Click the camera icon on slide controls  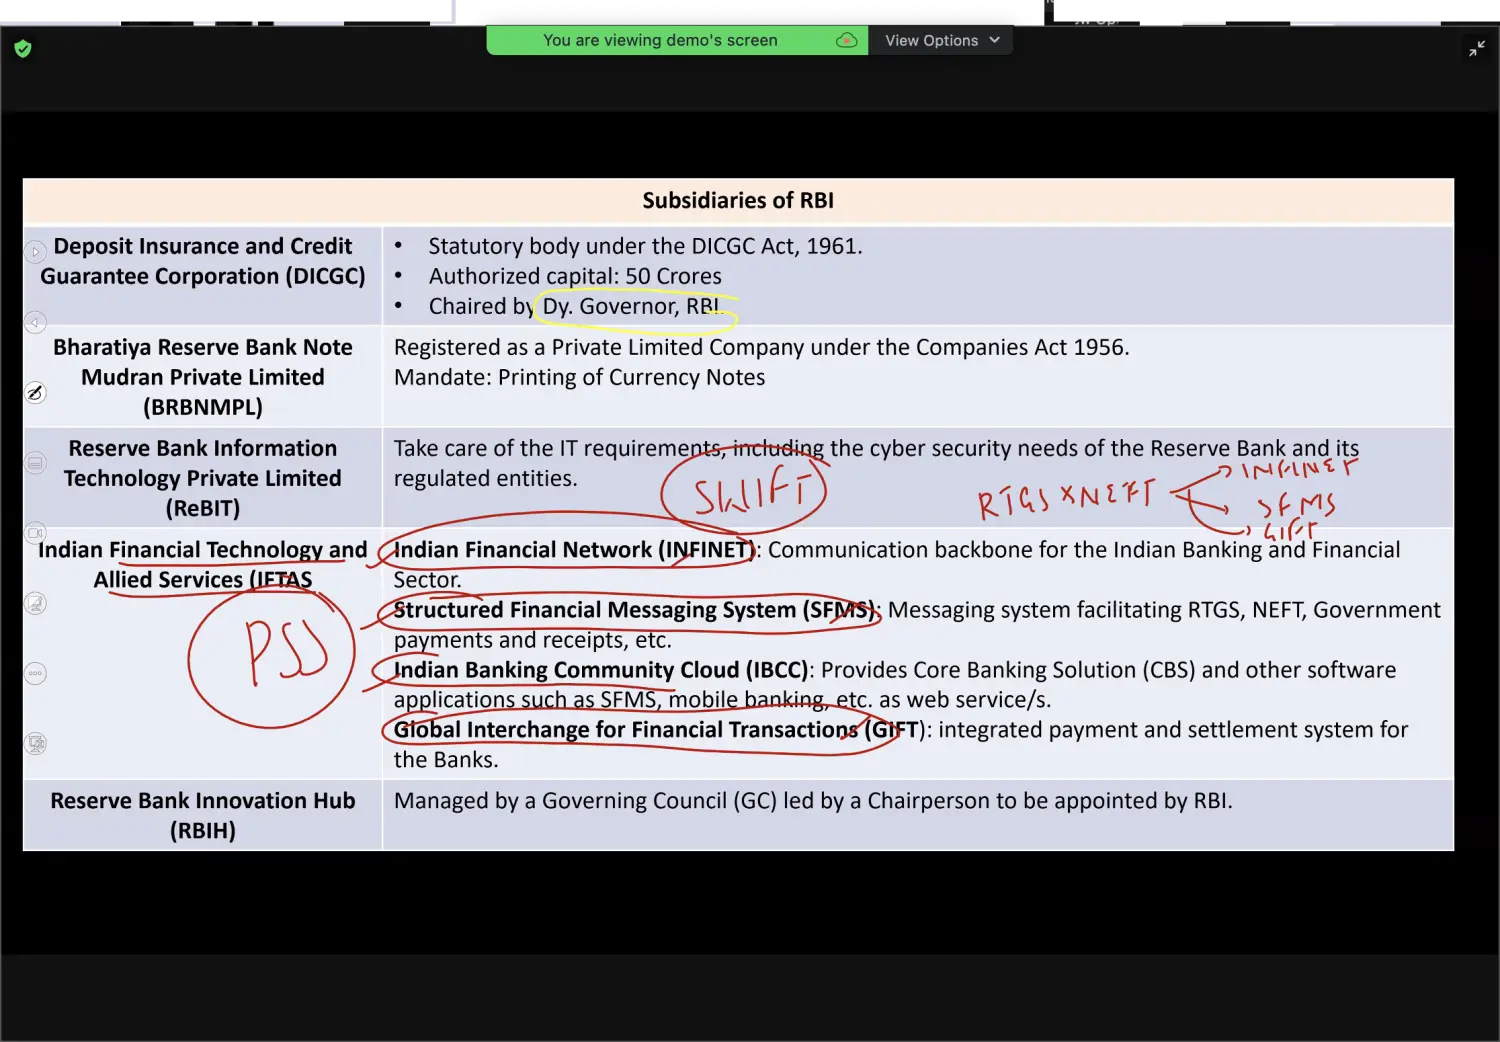[x=35, y=532]
